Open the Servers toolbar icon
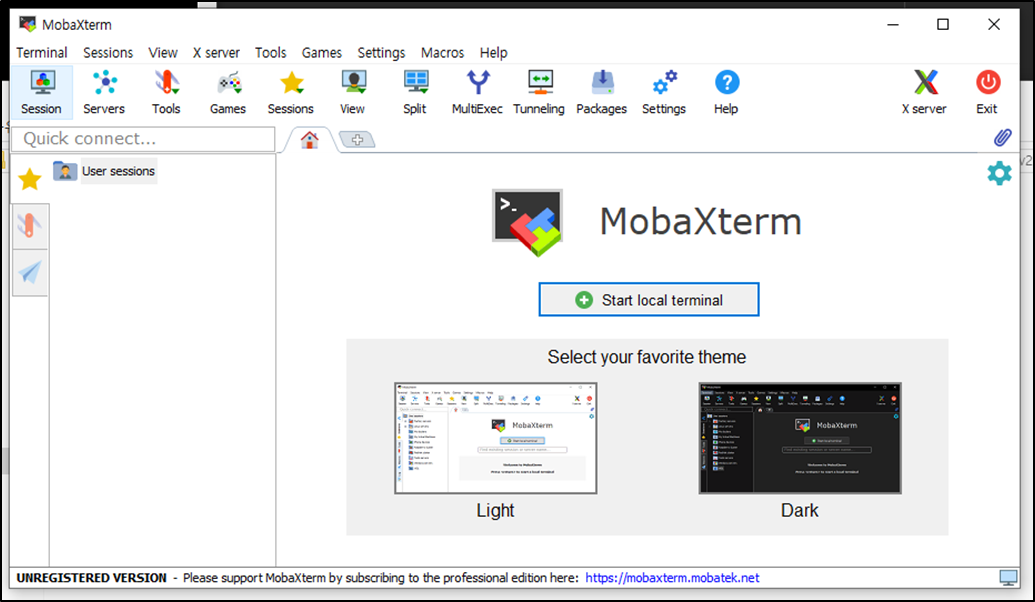This screenshot has height=602, width=1035. [x=104, y=92]
